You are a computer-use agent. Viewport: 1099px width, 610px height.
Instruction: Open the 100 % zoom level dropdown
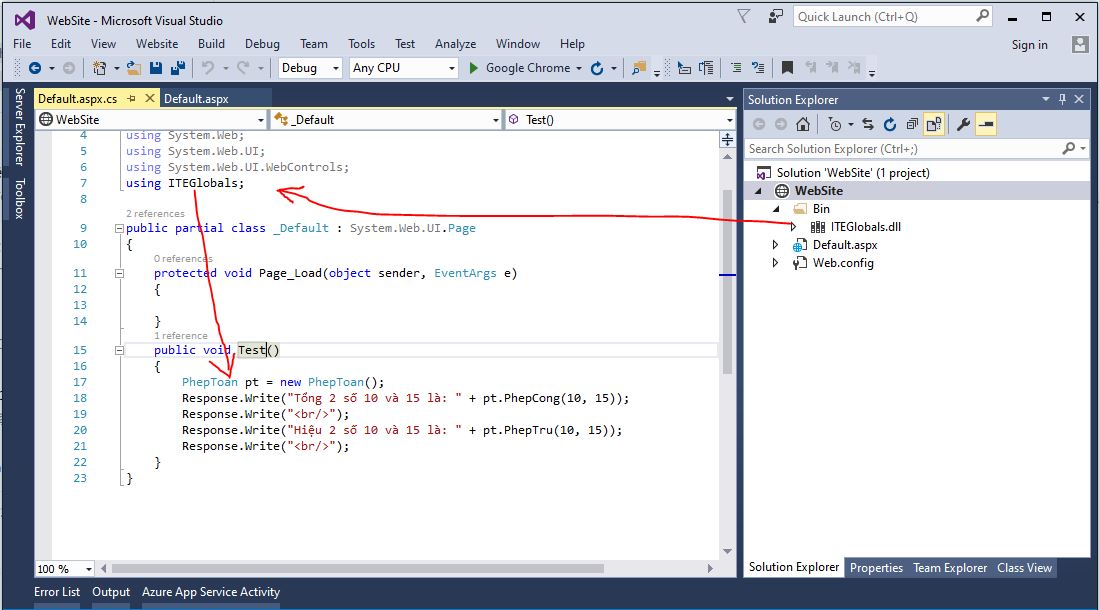[65, 569]
